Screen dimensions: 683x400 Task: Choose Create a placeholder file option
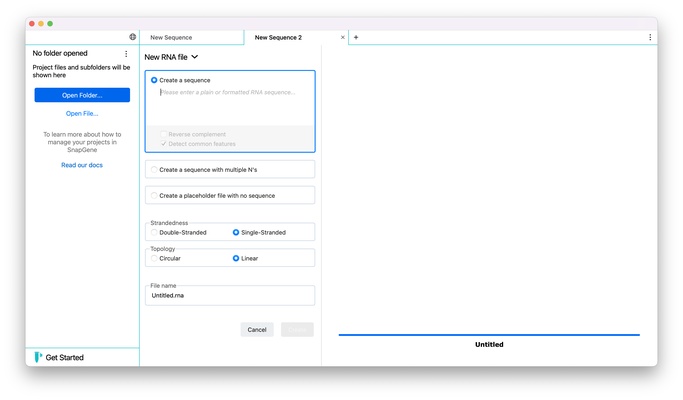(x=154, y=196)
